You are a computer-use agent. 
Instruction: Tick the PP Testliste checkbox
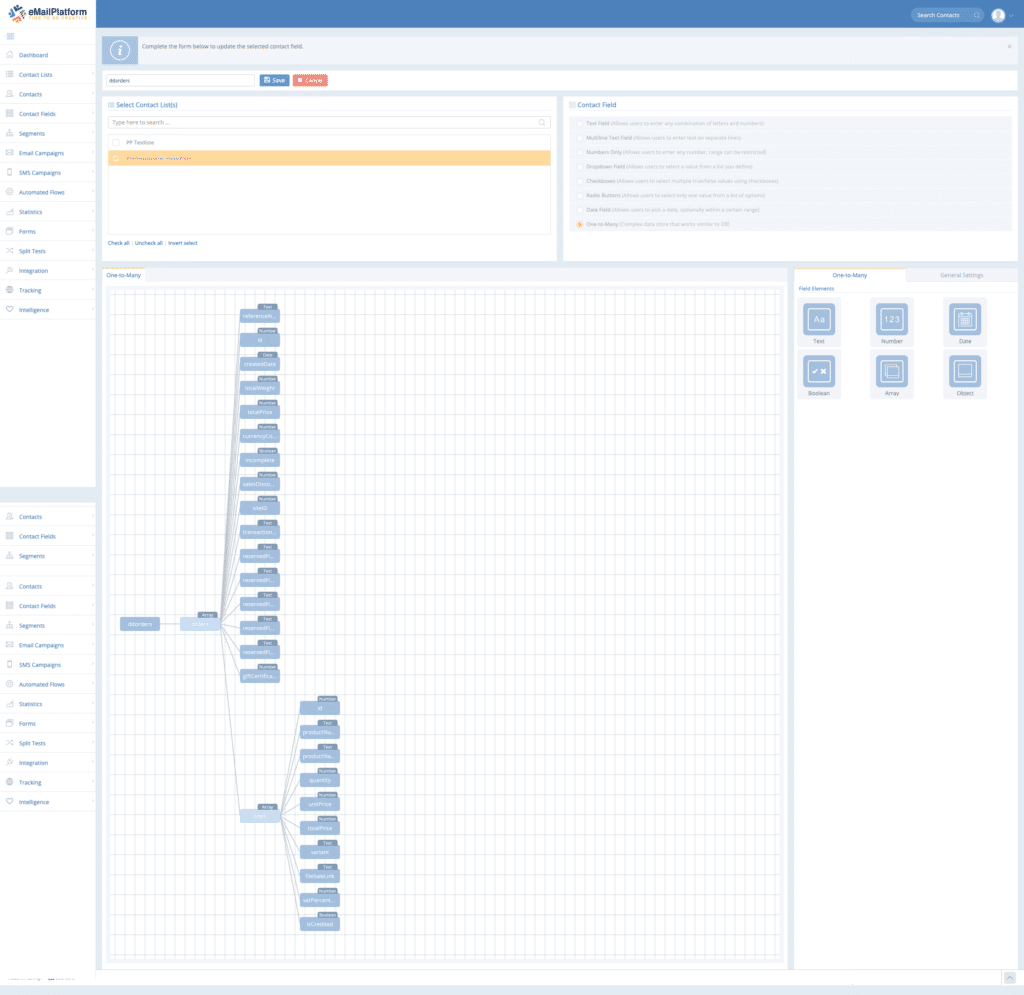[116, 142]
